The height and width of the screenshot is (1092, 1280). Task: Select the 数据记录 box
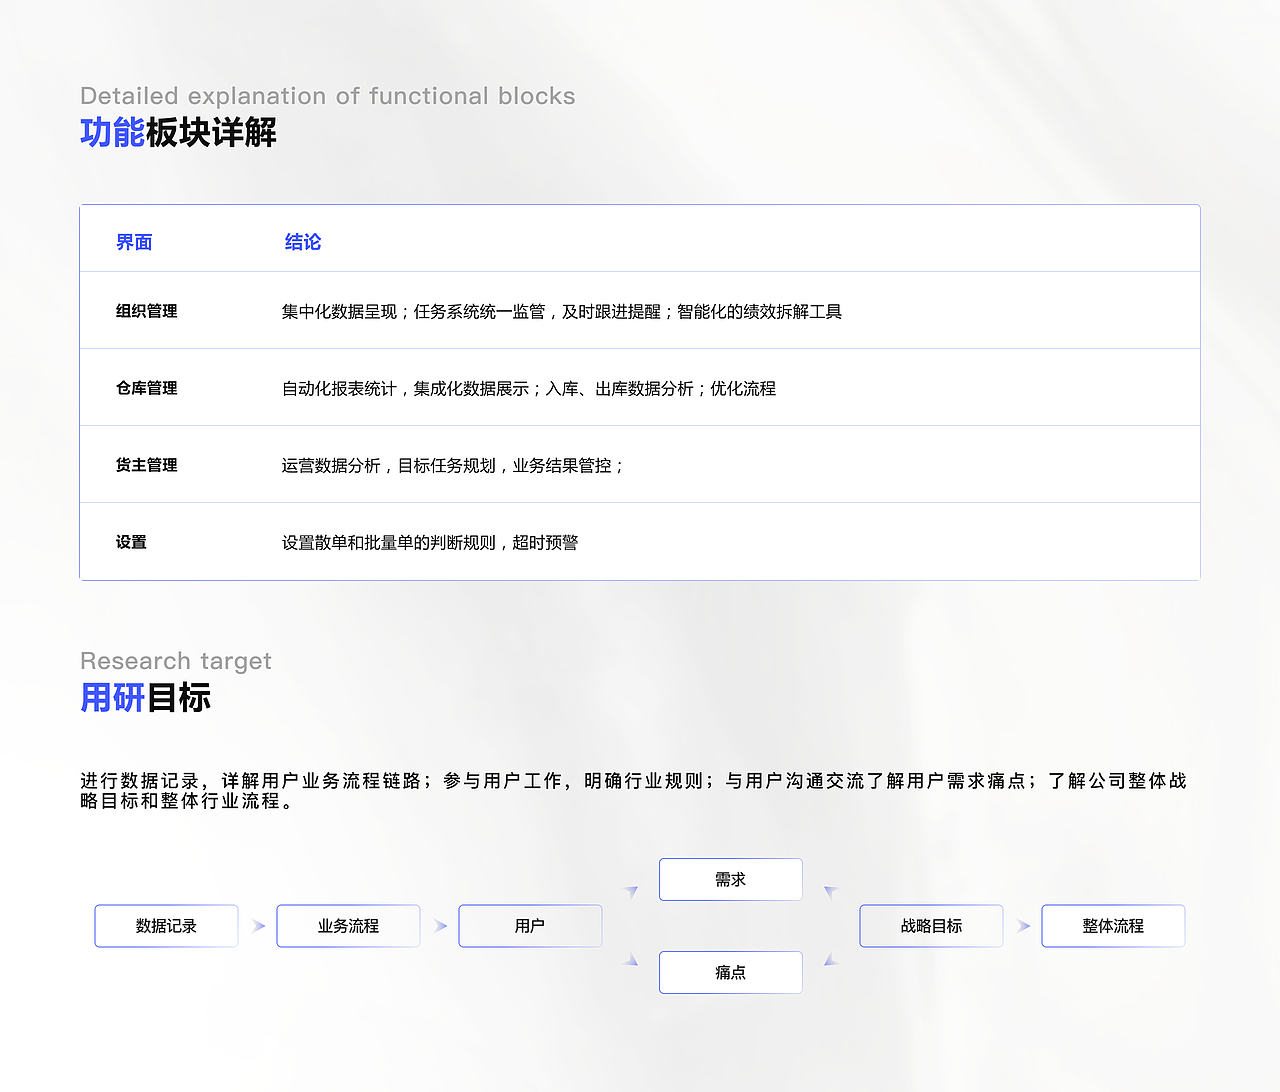point(166,926)
